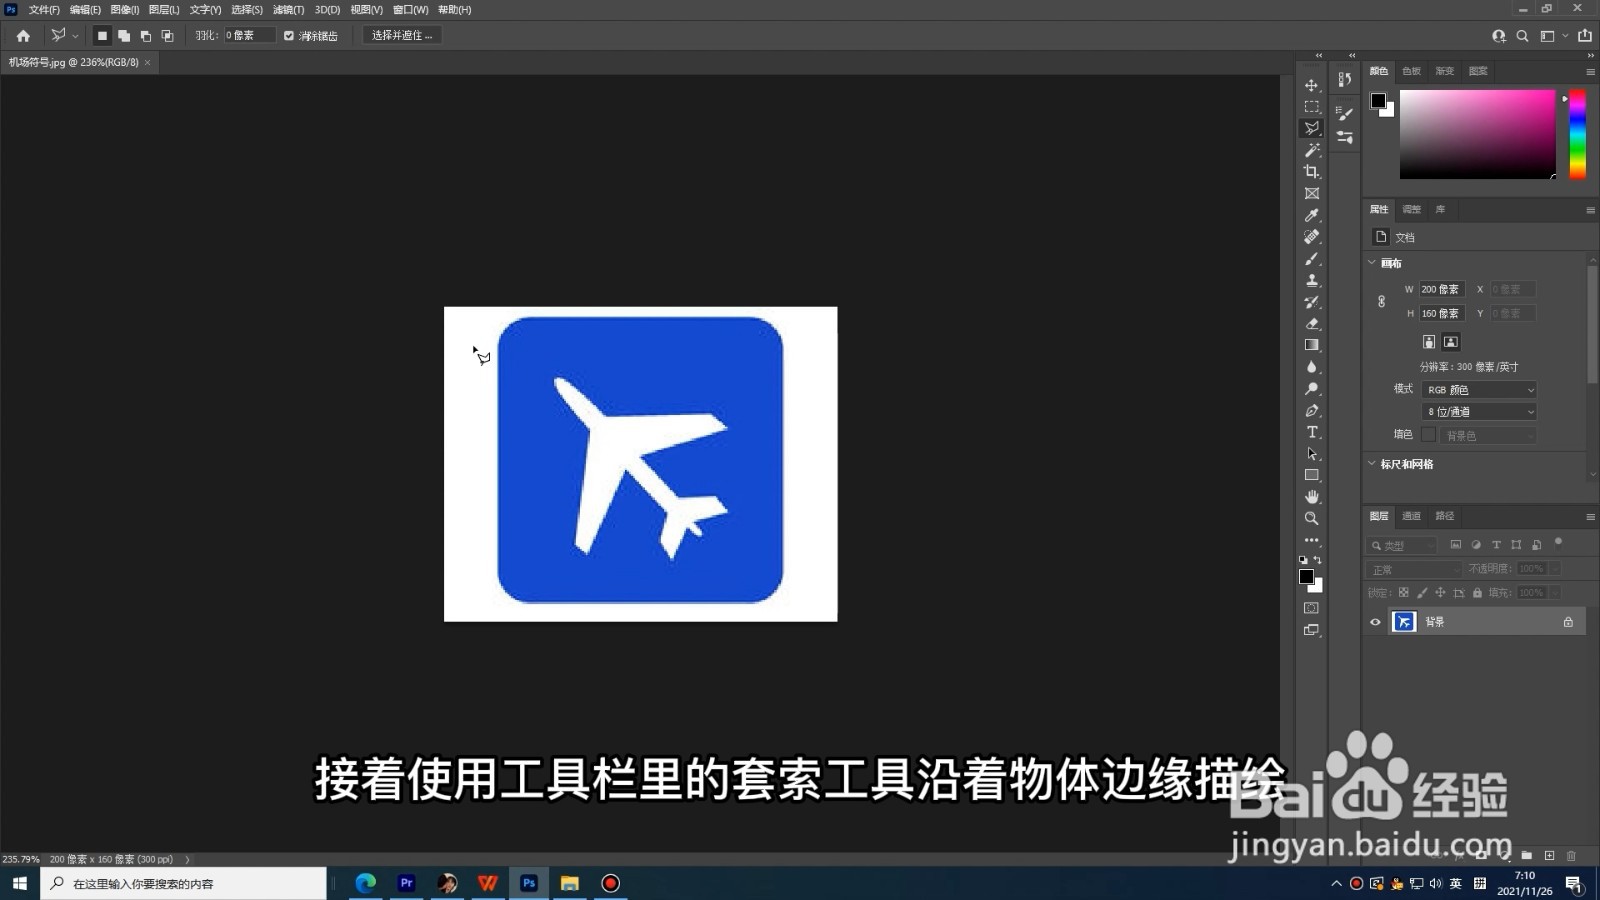Screen dimensions: 1600x900
Task: Set canvas to portrait orientation
Action: pyautogui.click(x=1429, y=342)
